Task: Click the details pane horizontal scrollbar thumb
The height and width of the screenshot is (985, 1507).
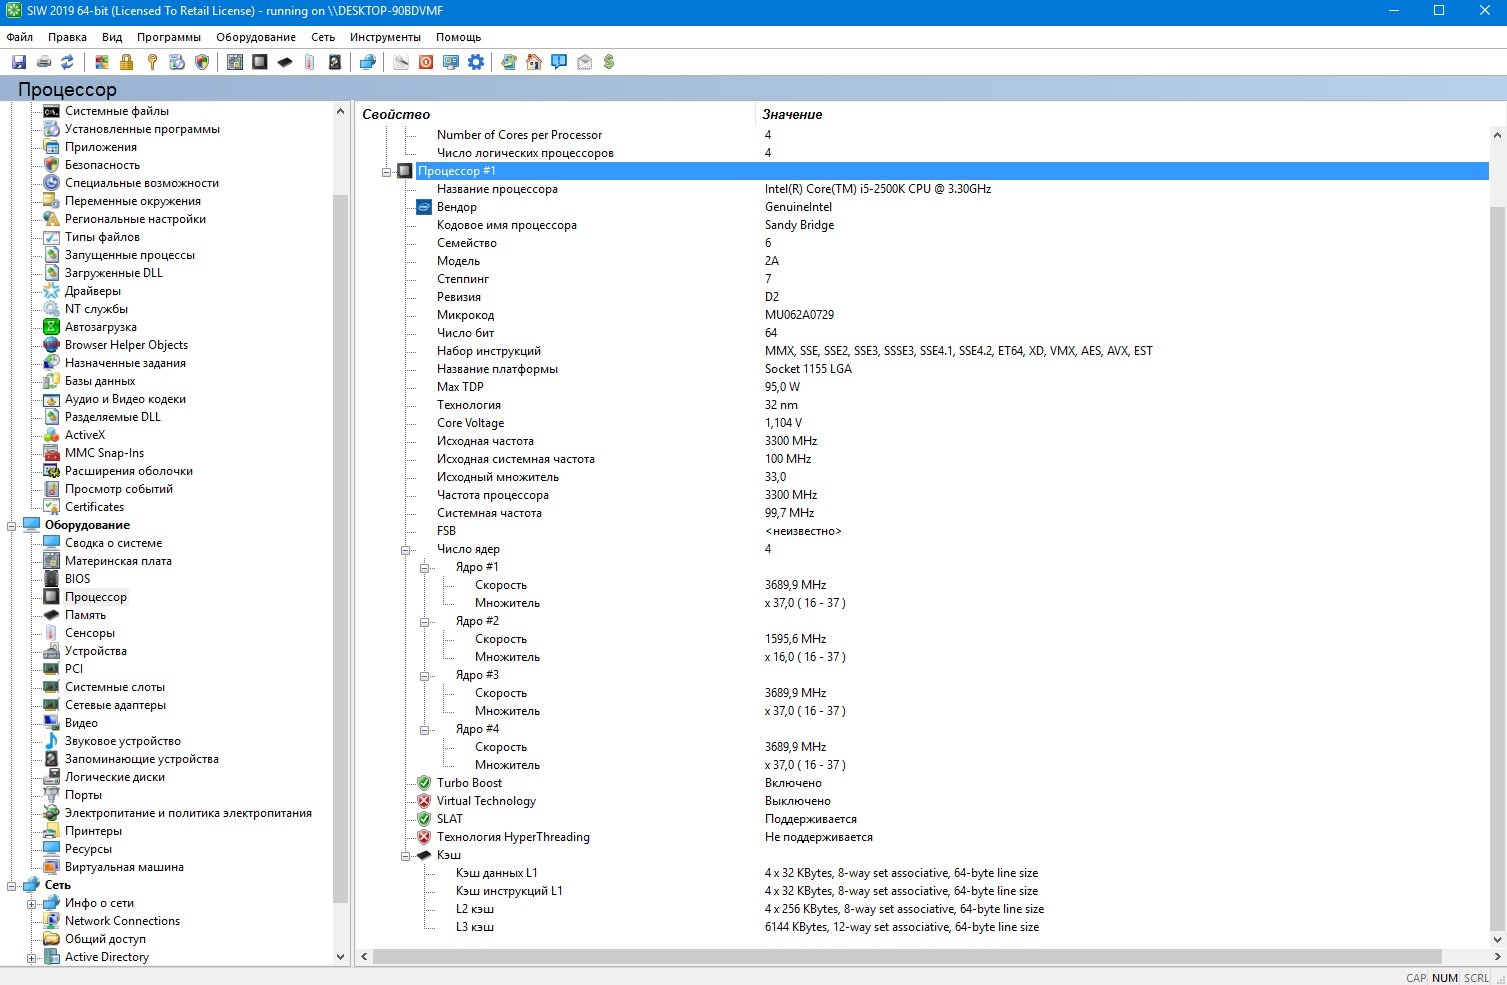Action: tap(907, 957)
